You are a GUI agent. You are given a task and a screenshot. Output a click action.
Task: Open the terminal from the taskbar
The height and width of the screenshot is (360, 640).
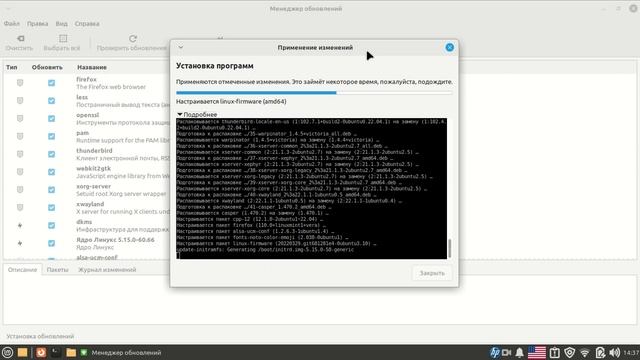(x=56, y=352)
